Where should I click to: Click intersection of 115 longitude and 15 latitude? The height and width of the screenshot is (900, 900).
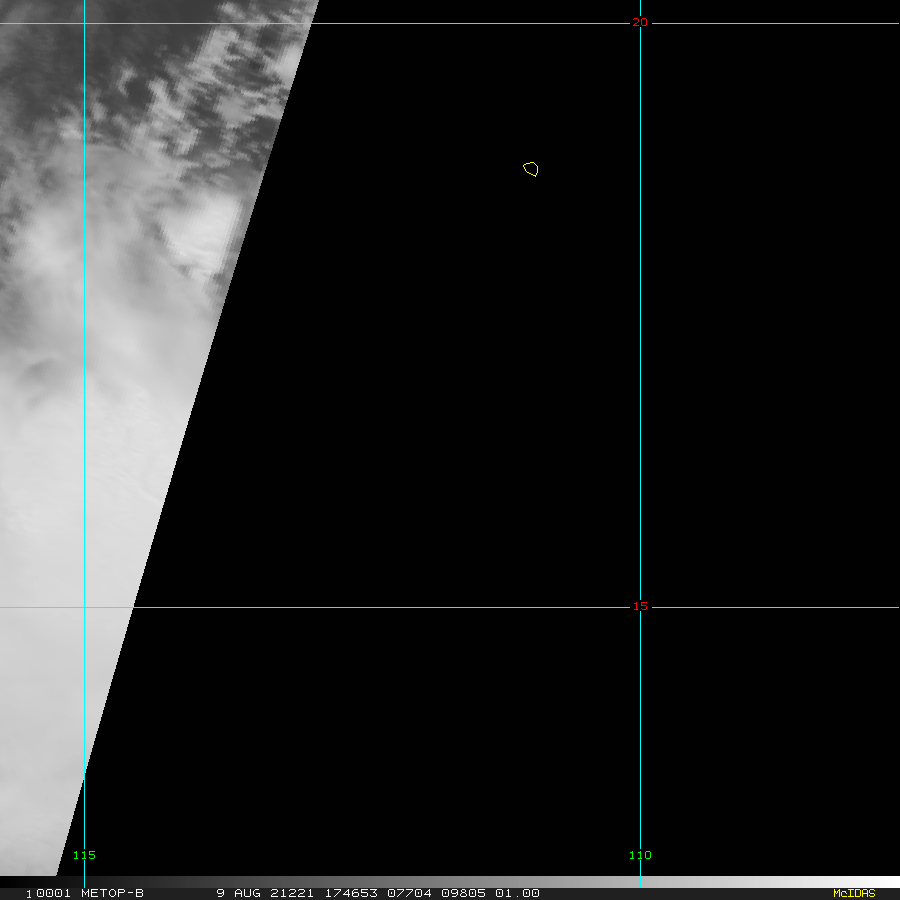(x=85, y=607)
